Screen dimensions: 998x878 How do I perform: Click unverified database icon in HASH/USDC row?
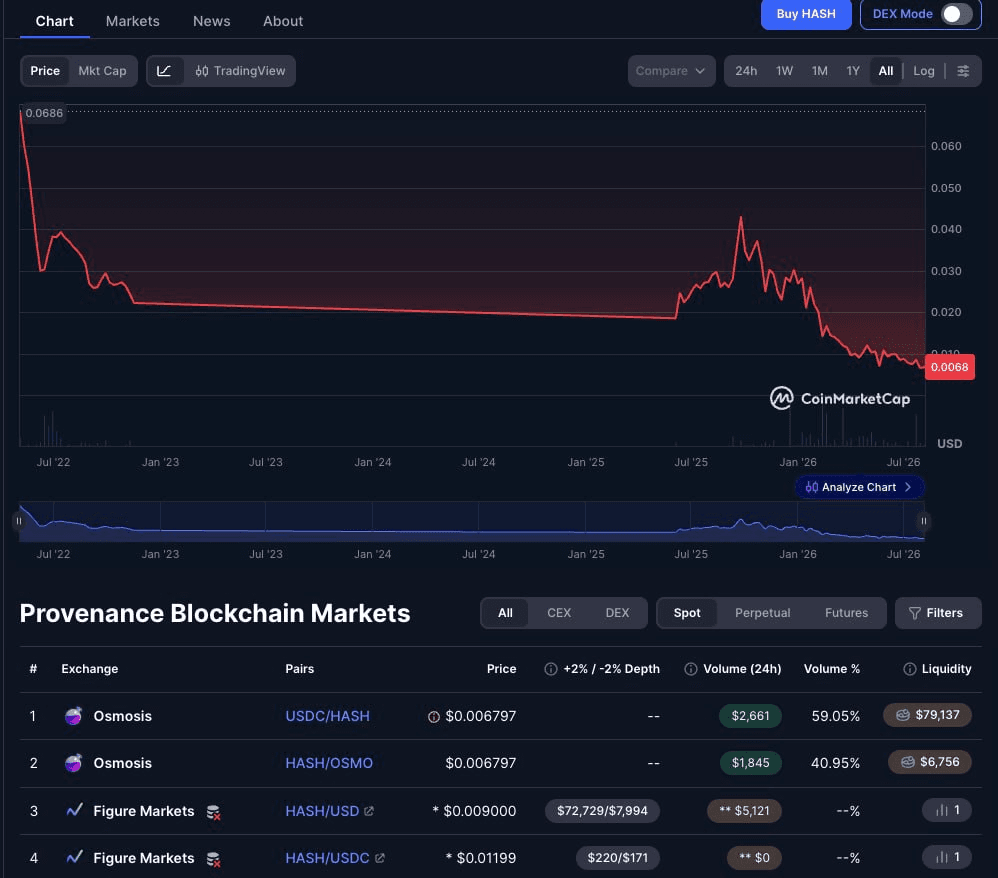214,859
